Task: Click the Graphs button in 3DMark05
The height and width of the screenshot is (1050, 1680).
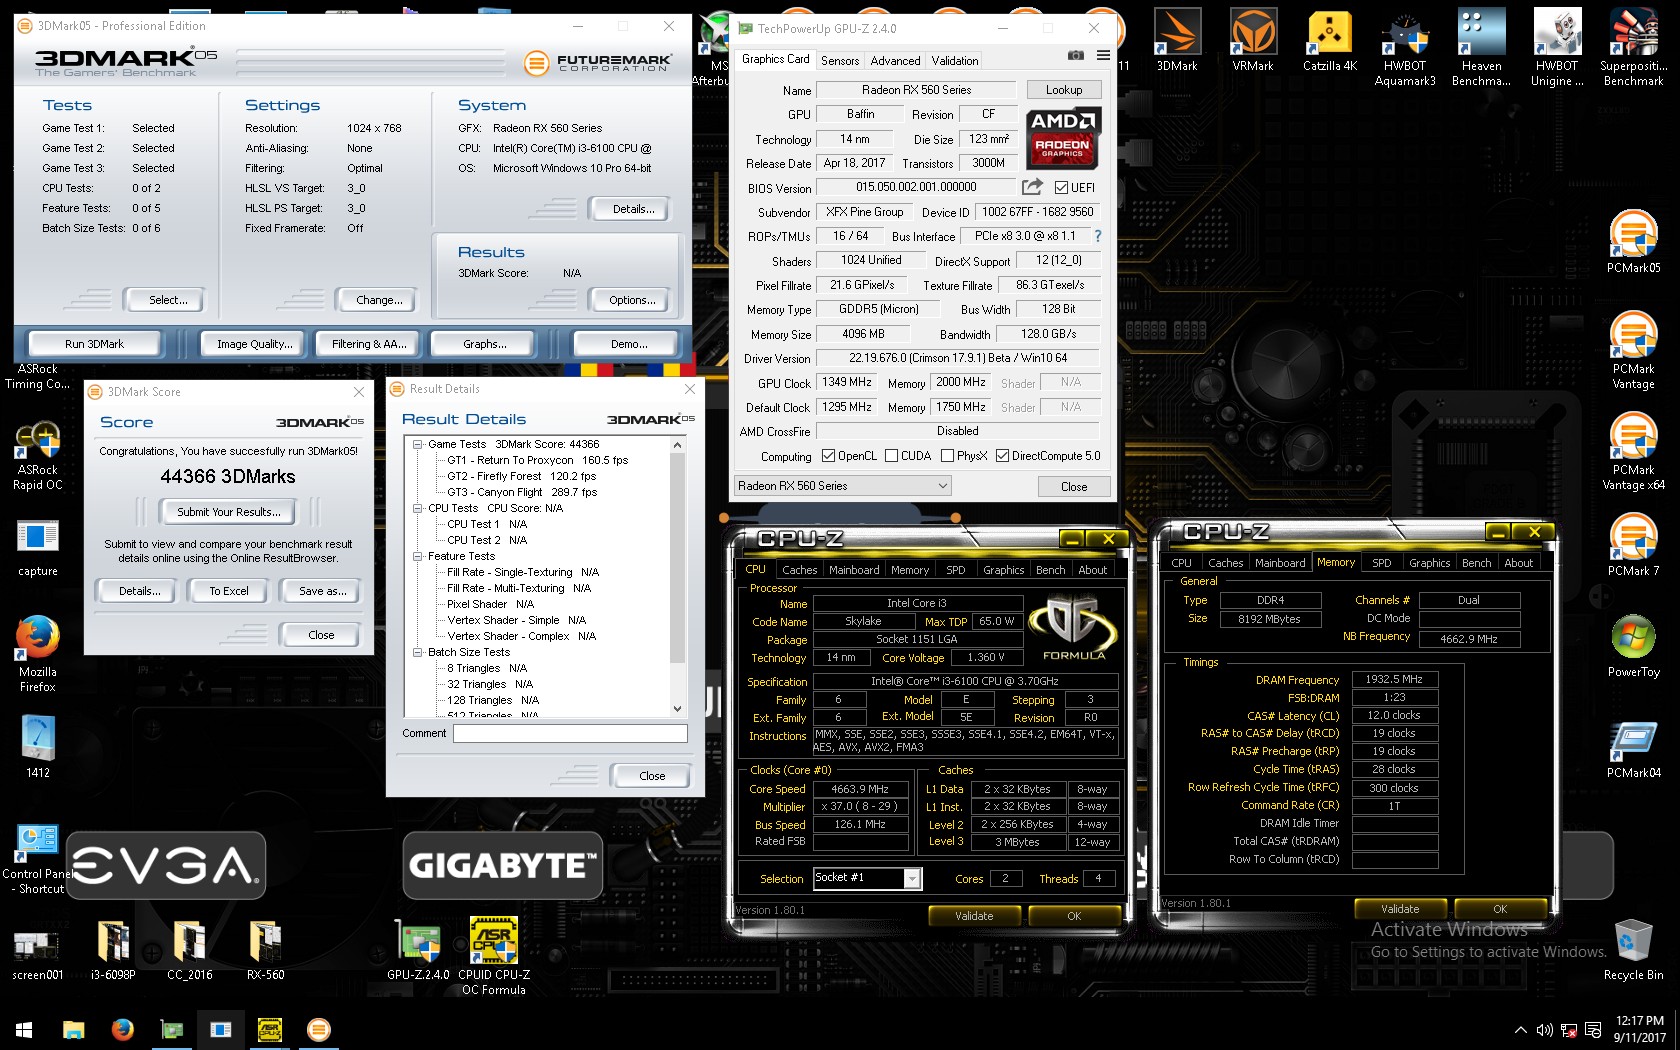Action: tap(484, 344)
